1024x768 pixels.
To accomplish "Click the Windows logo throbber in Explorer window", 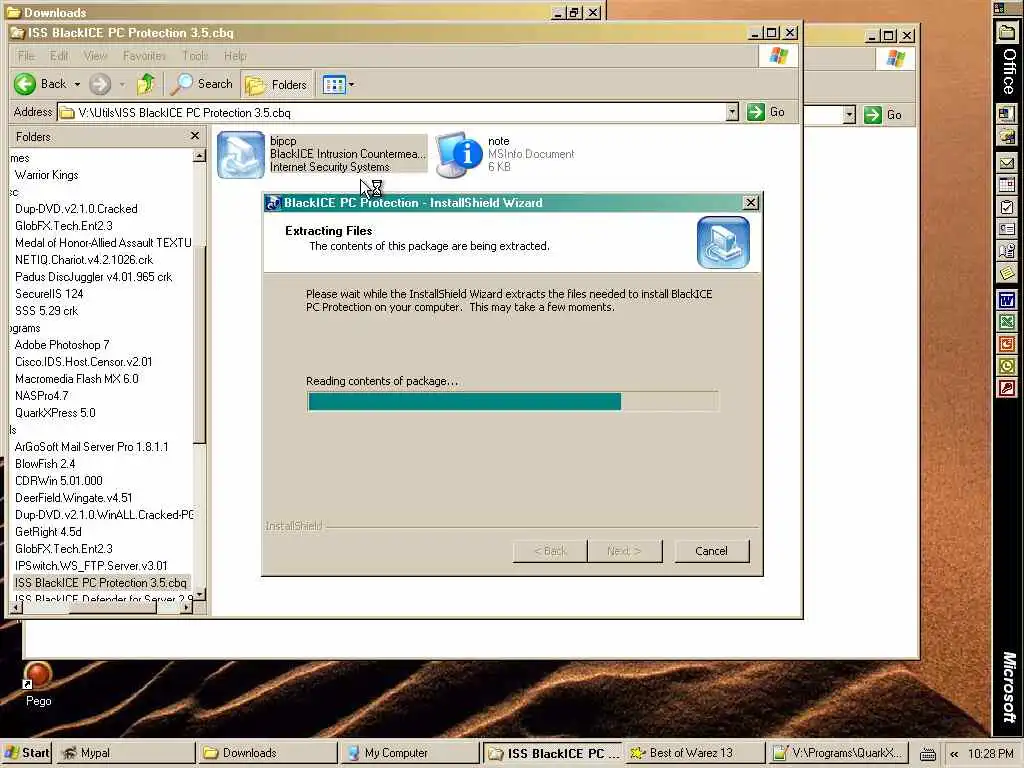I will pyautogui.click(x=778, y=56).
